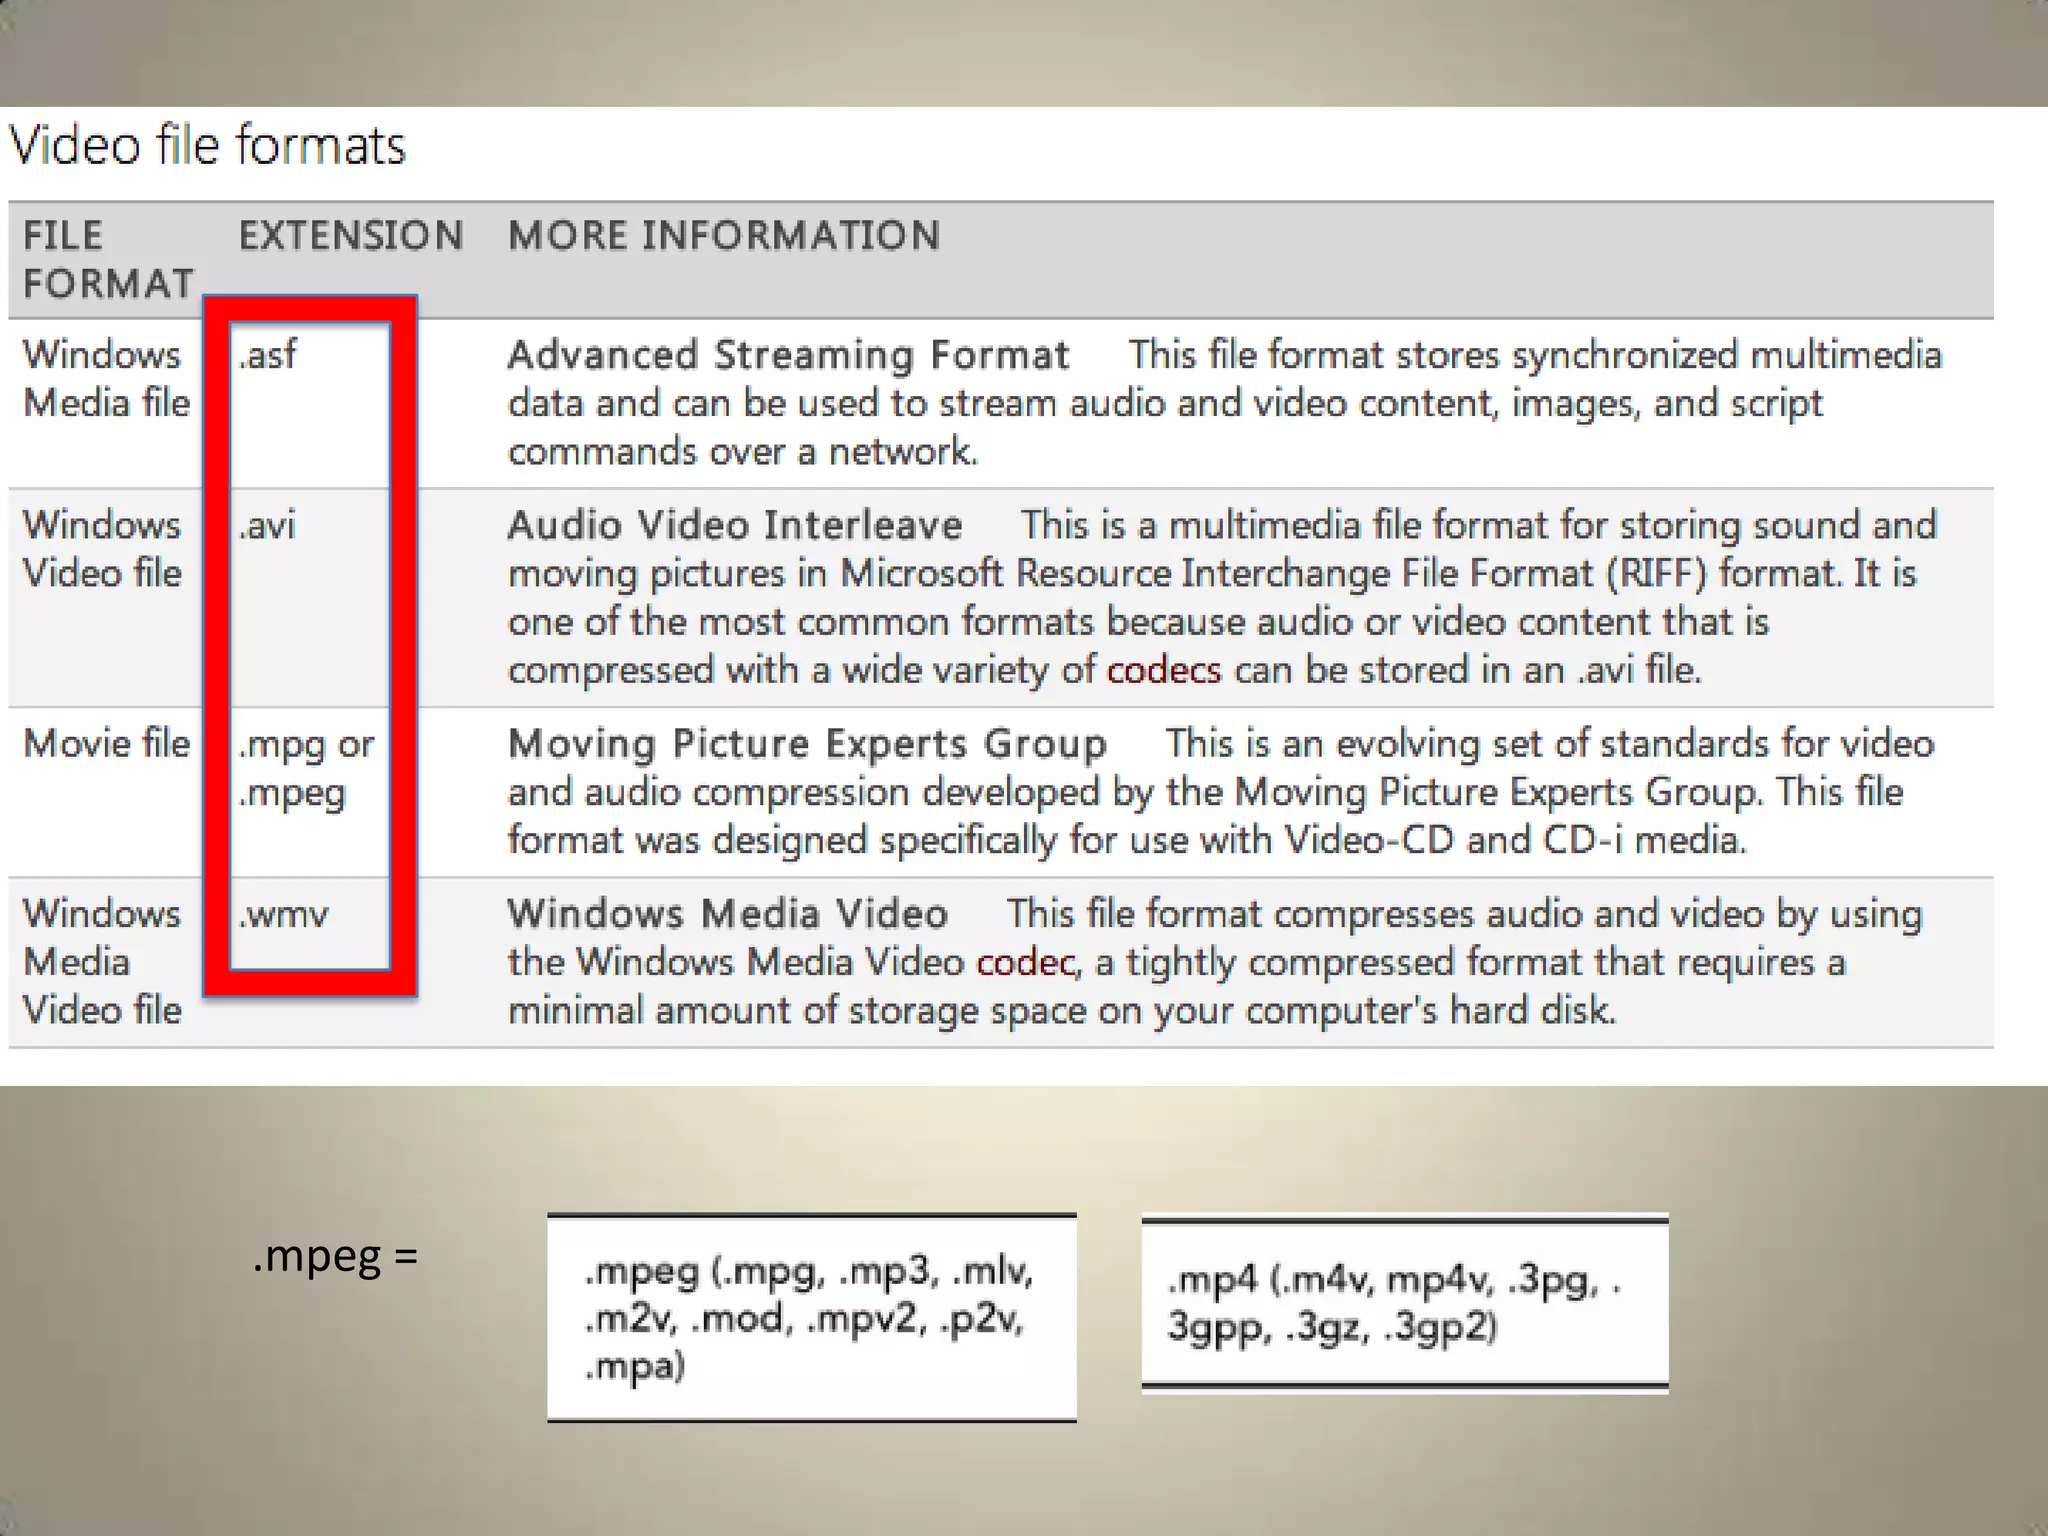Click the red 'codecs' link
Viewport: 2048px width, 1536px height.
tap(1163, 670)
